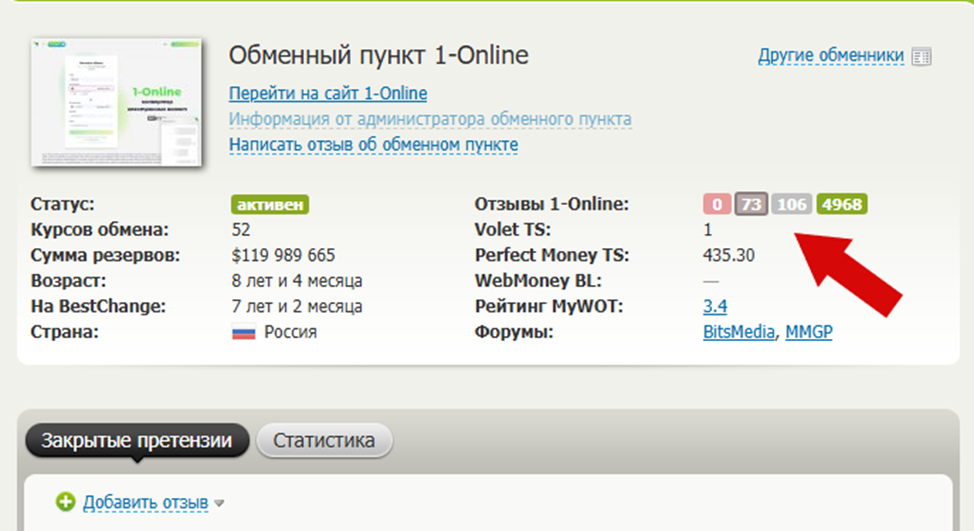
Task: Open the 1-Online site screenshot thumbnail
Action: [x=116, y=102]
